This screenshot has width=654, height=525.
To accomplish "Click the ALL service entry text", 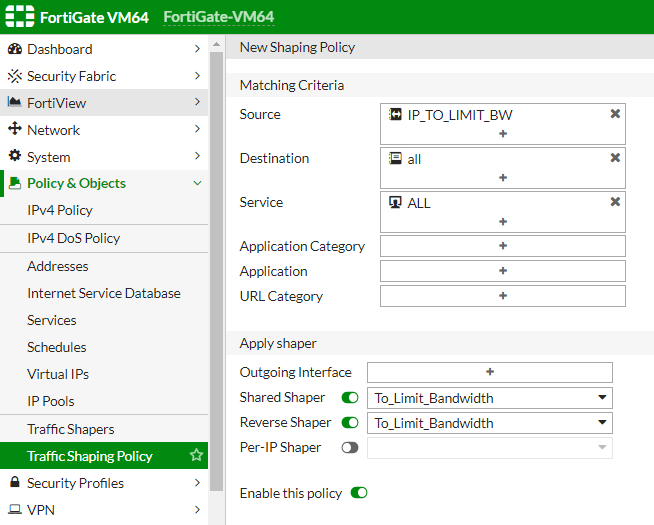I will (419, 203).
